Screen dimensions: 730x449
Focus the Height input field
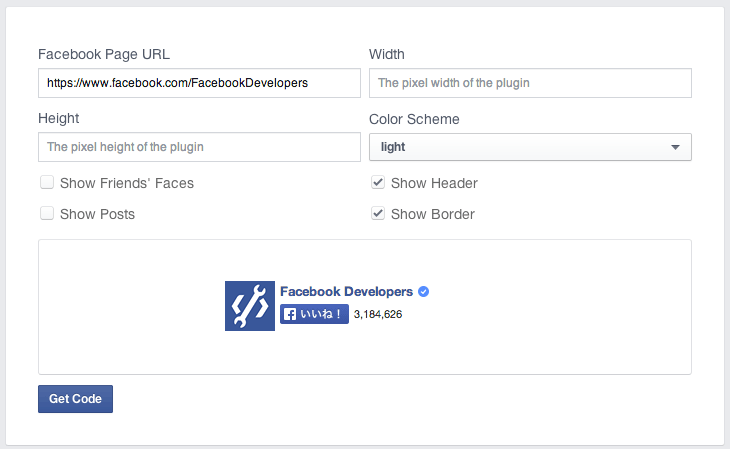[x=199, y=147]
